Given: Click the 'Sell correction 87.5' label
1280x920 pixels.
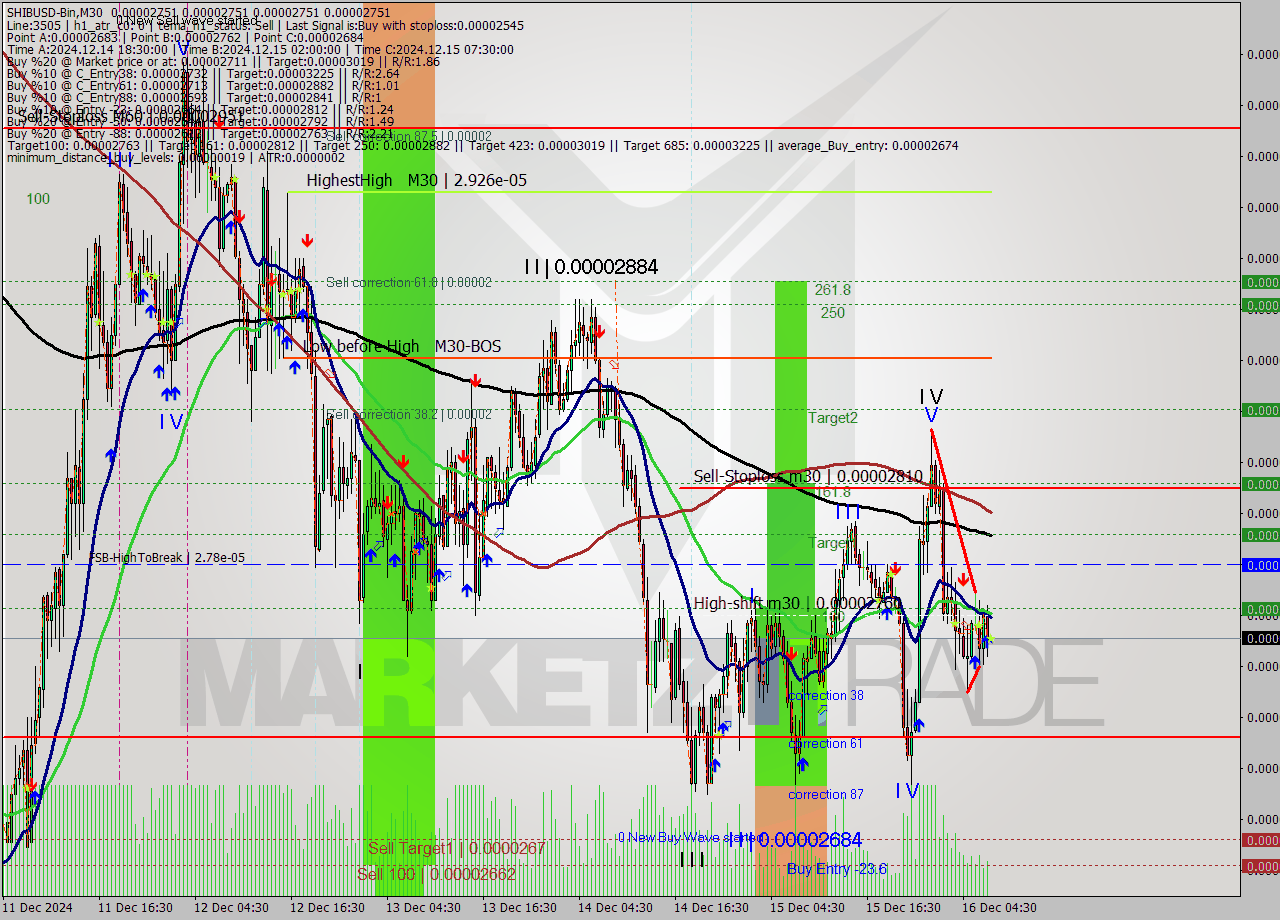Looking at the screenshot, I should [408, 136].
